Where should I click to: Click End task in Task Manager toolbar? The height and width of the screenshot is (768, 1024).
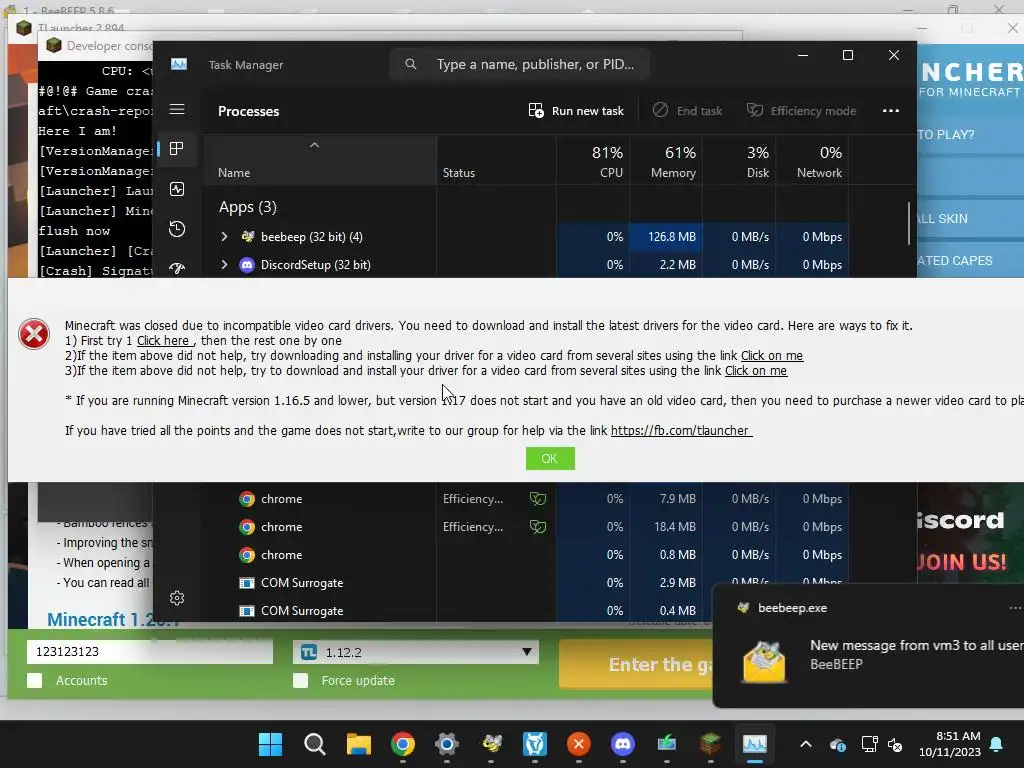[x=688, y=111]
